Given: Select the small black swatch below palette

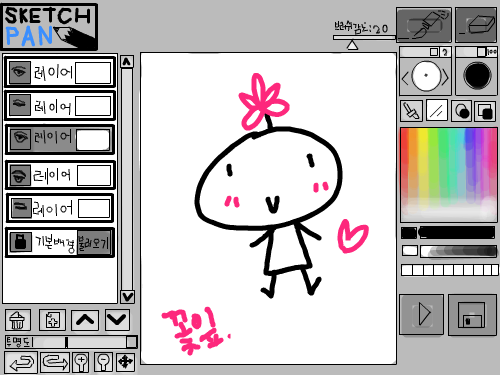Looking at the screenshot, I should (x=409, y=233).
